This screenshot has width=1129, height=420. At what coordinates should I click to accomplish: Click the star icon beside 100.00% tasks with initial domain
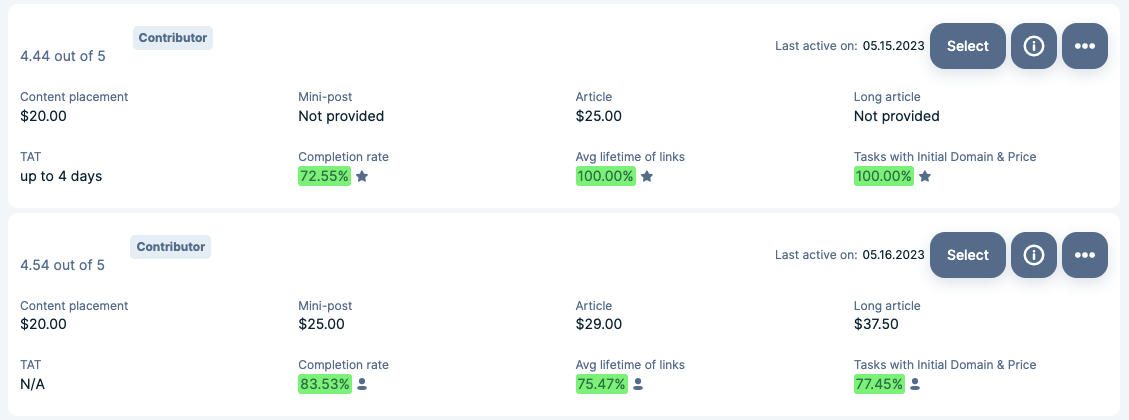pyautogui.click(x=925, y=176)
